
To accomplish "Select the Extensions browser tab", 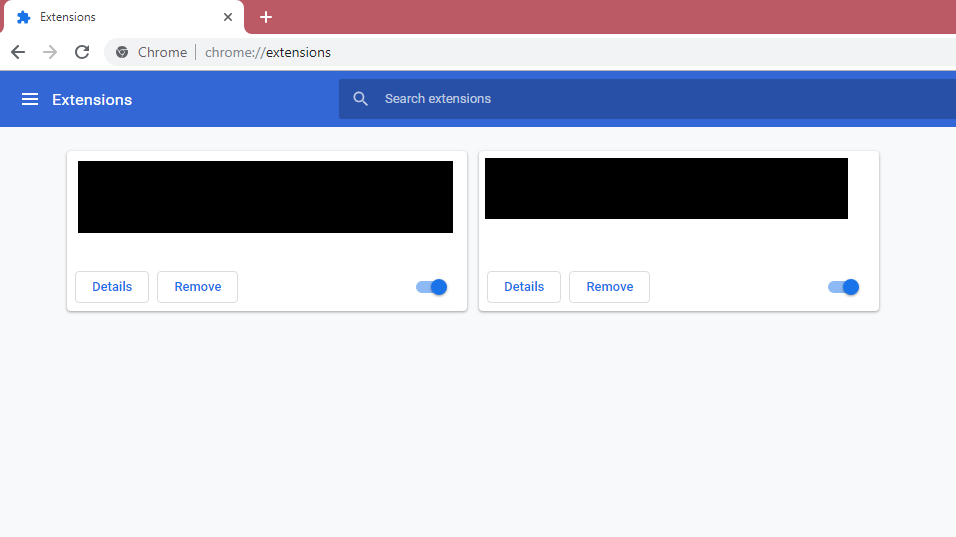I will tap(124, 17).
